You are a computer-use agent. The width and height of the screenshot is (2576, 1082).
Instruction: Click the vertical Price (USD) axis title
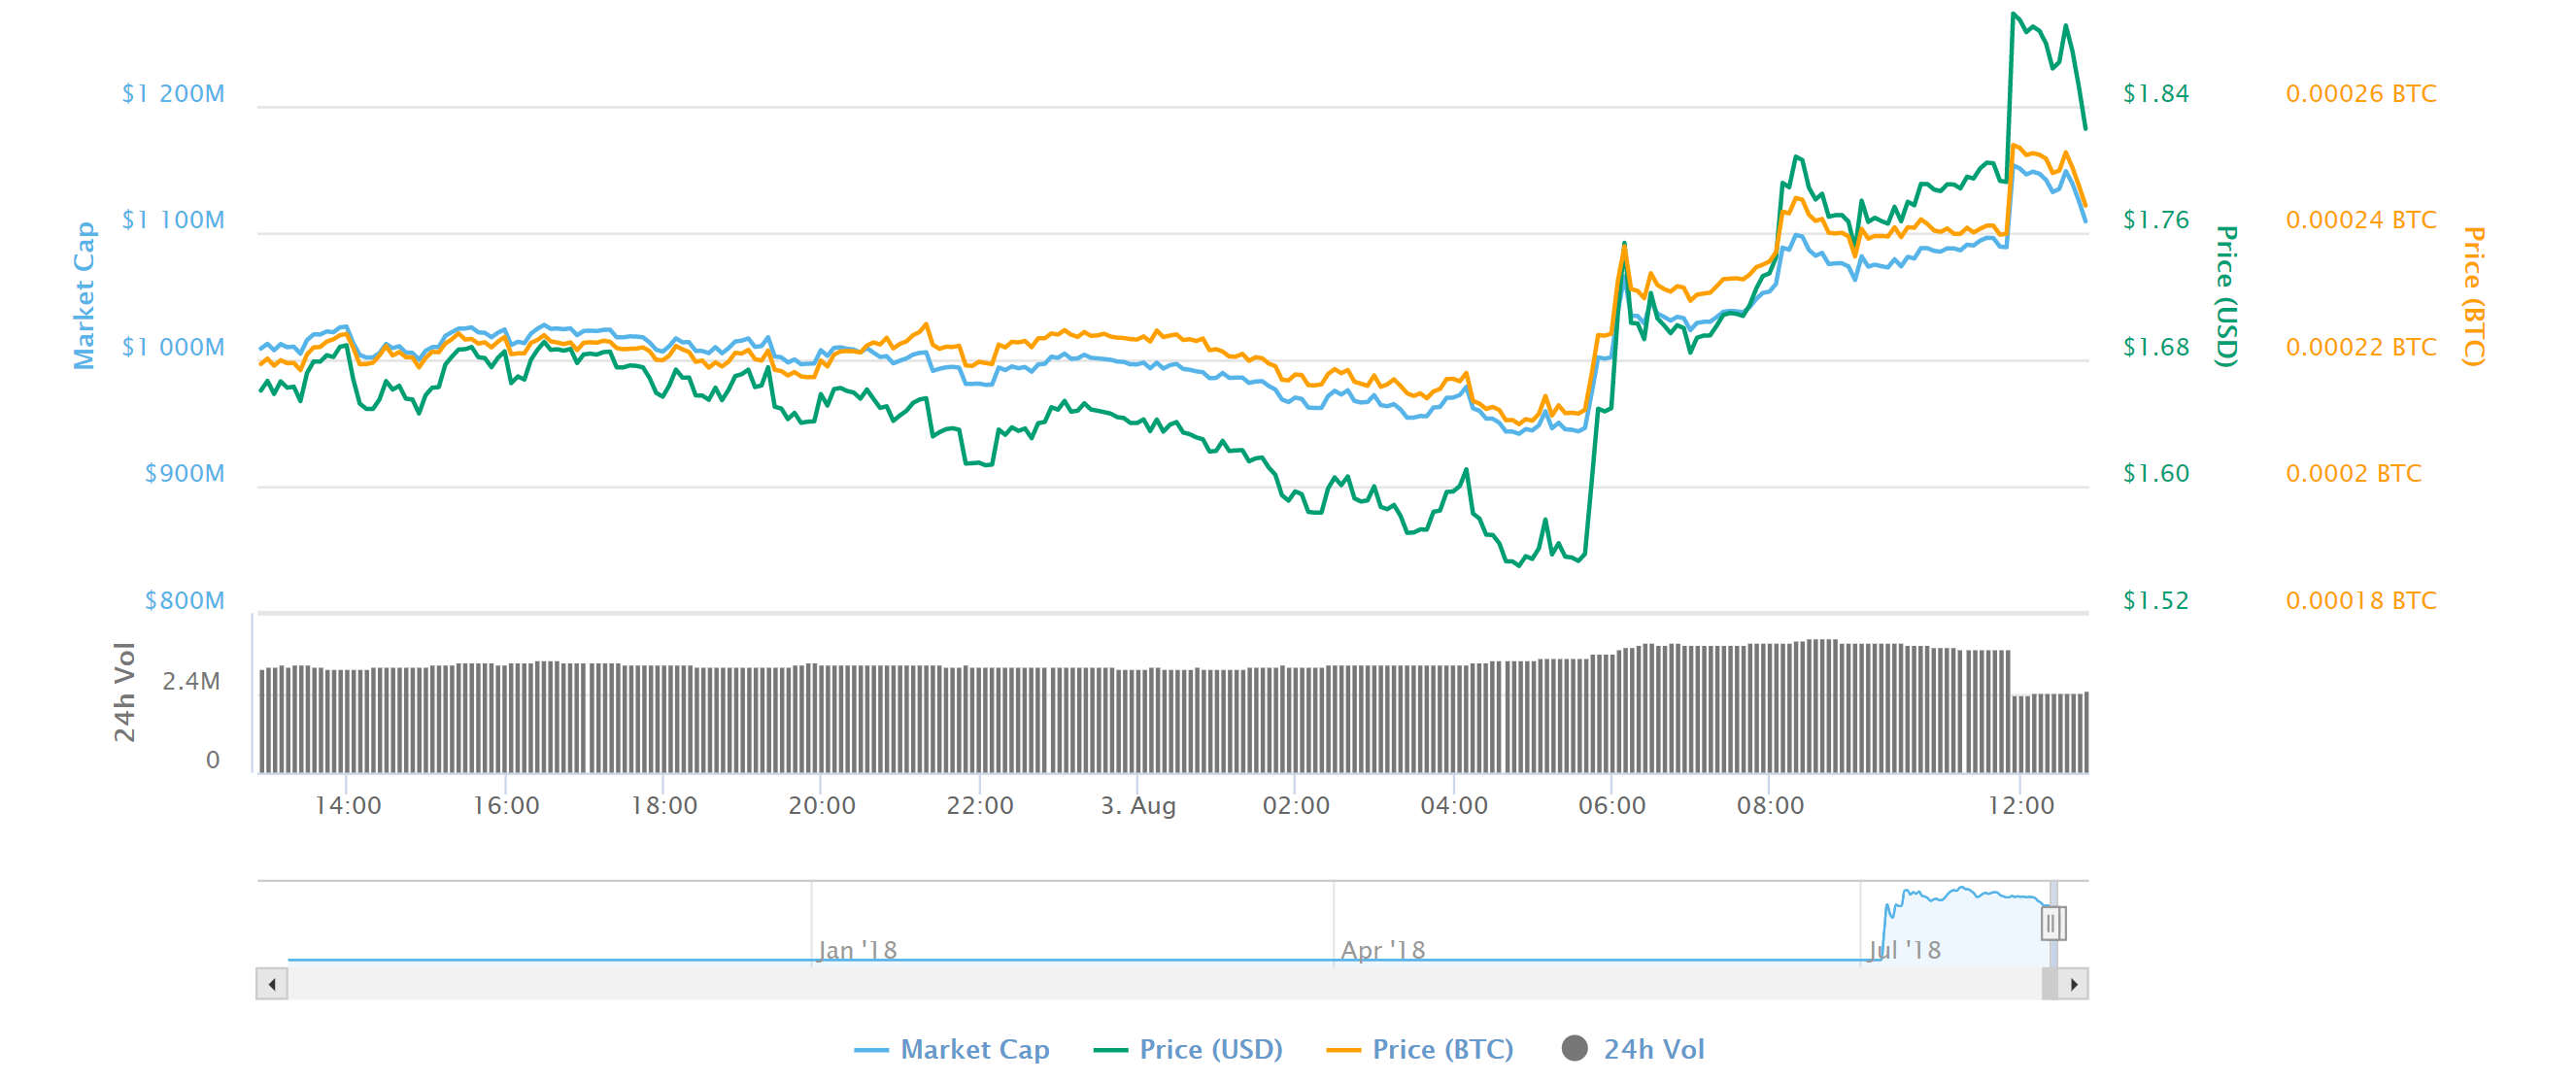2226,296
